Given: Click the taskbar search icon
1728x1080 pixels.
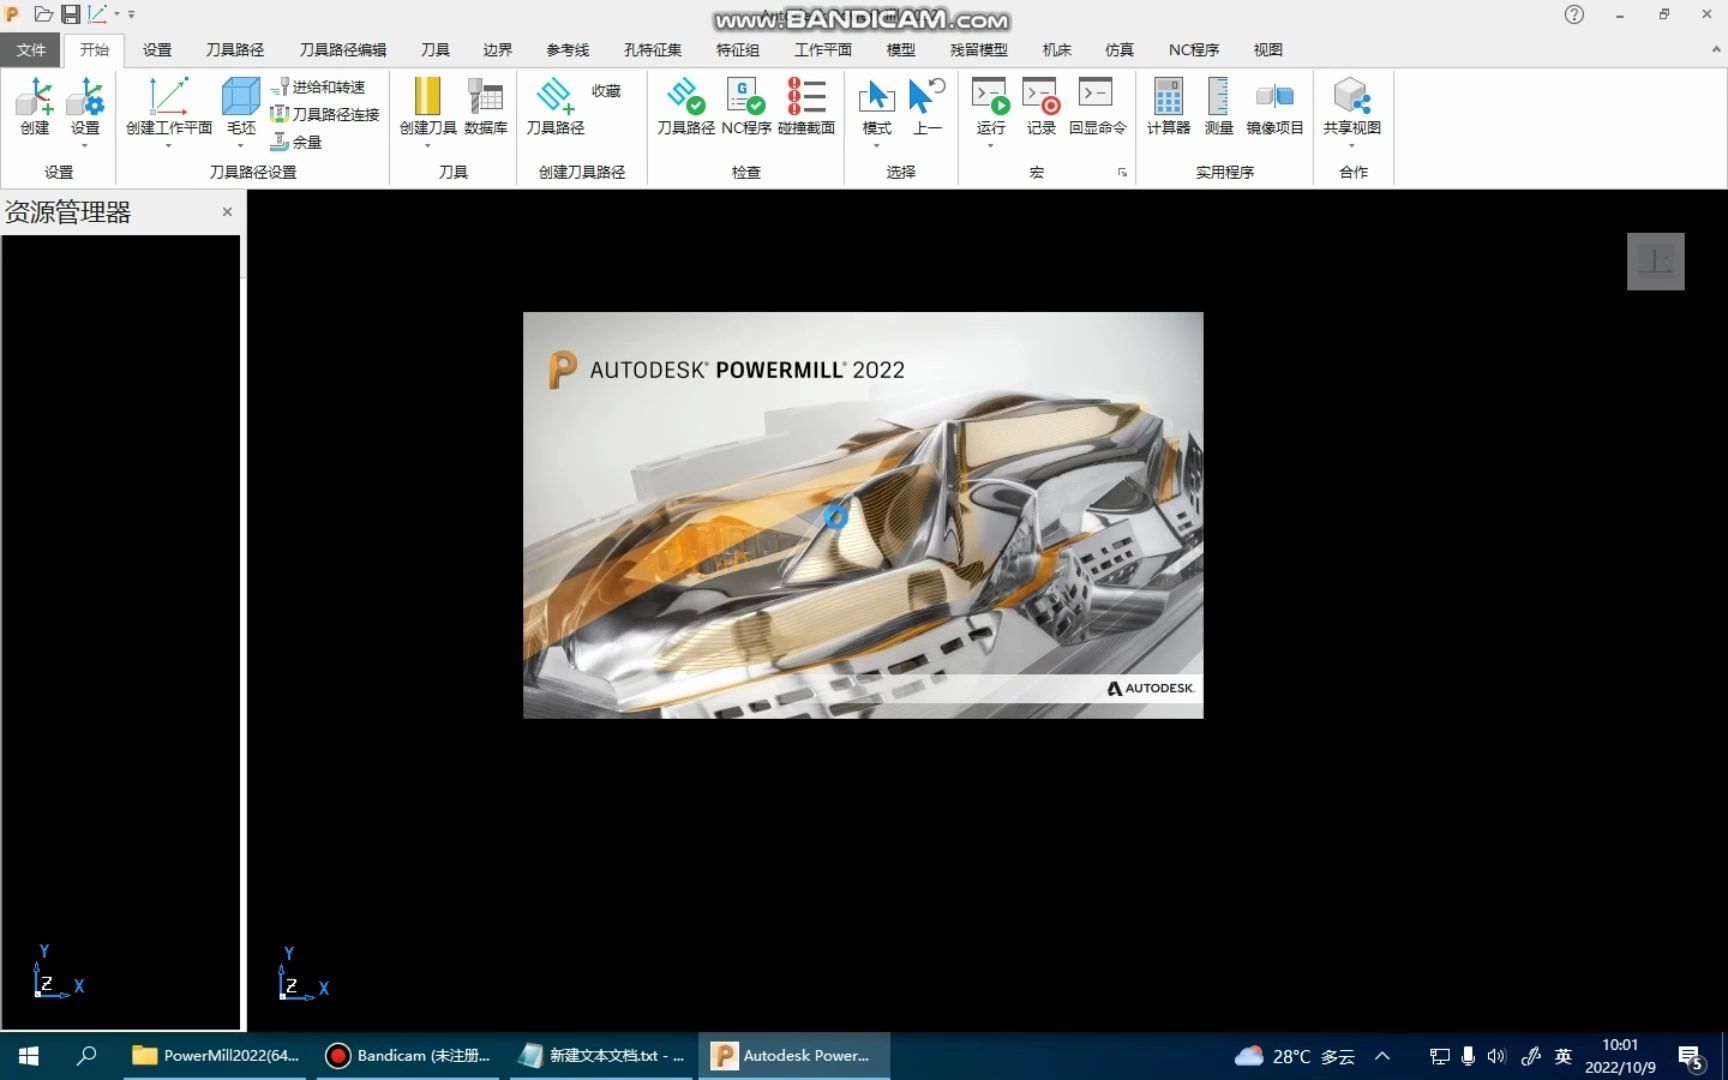Looking at the screenshot, I should tap(87, 1056).
